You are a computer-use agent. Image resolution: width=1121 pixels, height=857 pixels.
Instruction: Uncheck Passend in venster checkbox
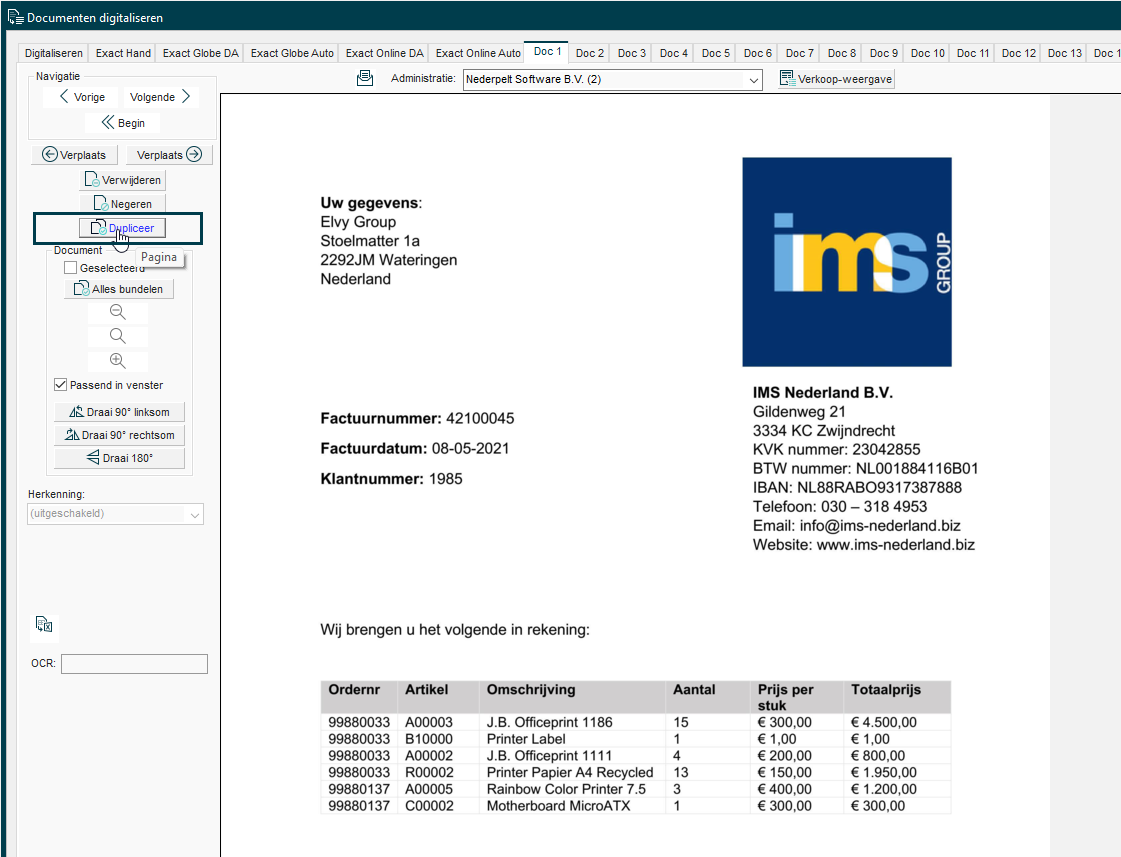61,385
